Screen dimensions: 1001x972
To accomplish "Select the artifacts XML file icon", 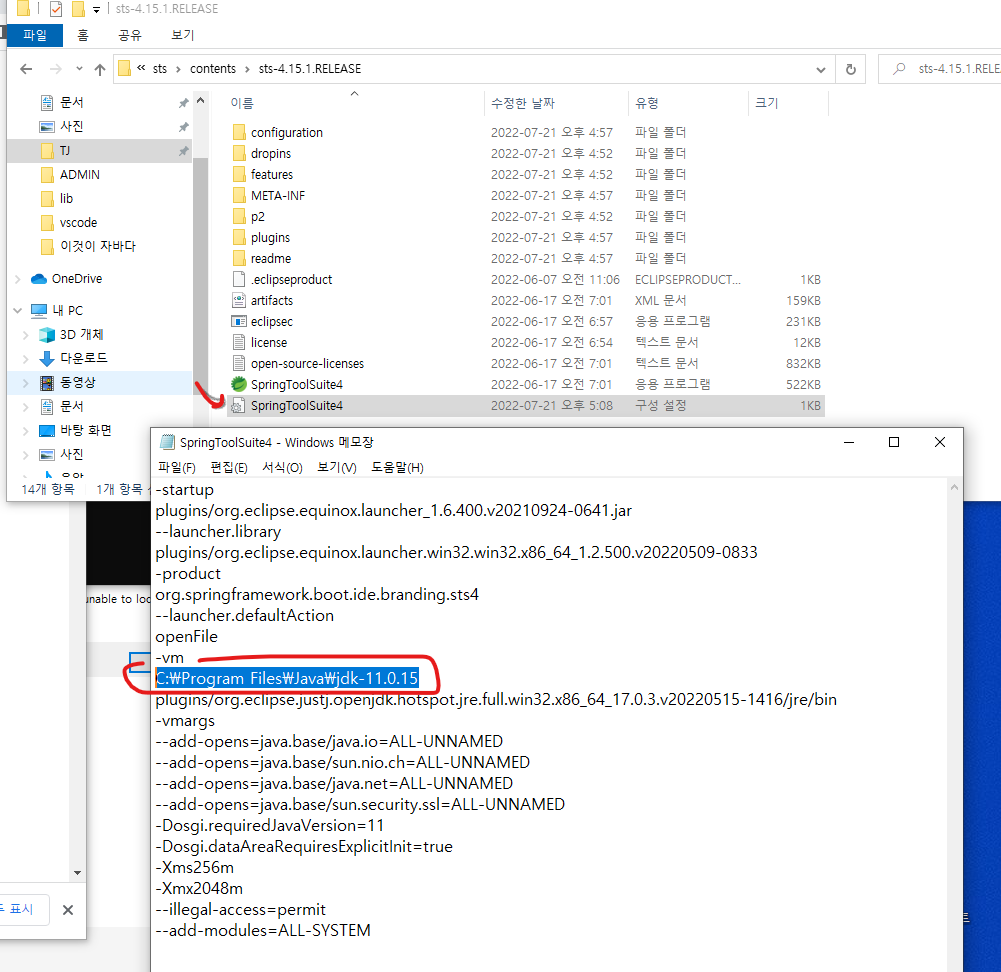I will click(239, 300).
